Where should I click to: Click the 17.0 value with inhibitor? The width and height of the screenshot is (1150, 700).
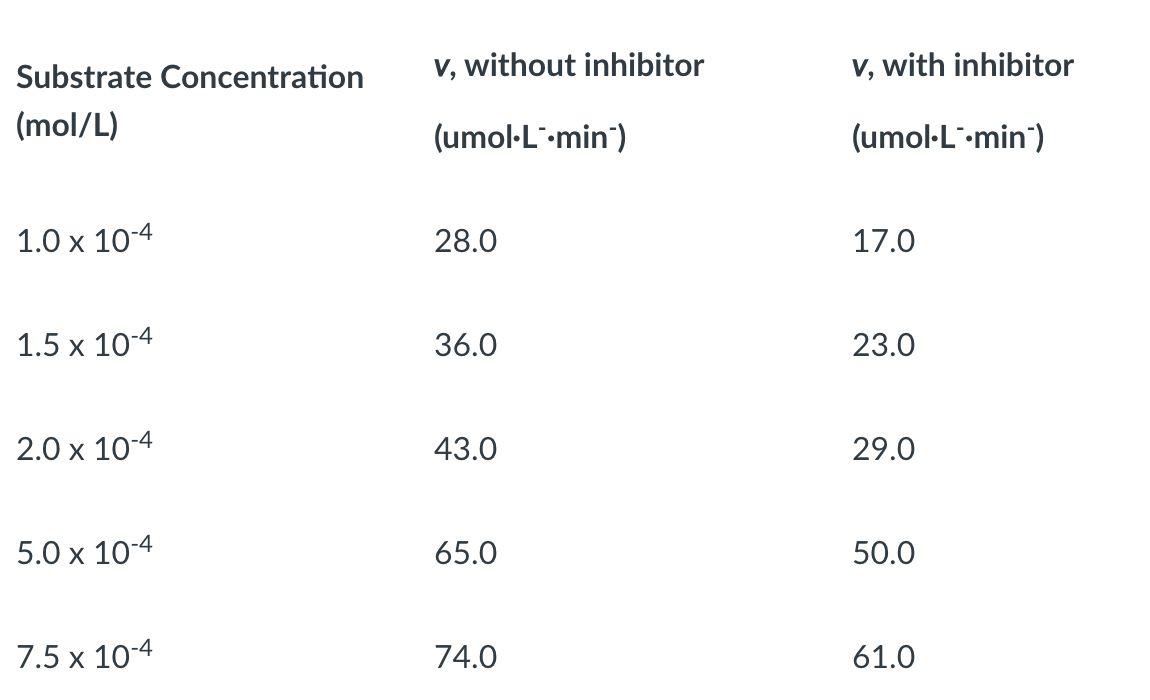(883, 242)
